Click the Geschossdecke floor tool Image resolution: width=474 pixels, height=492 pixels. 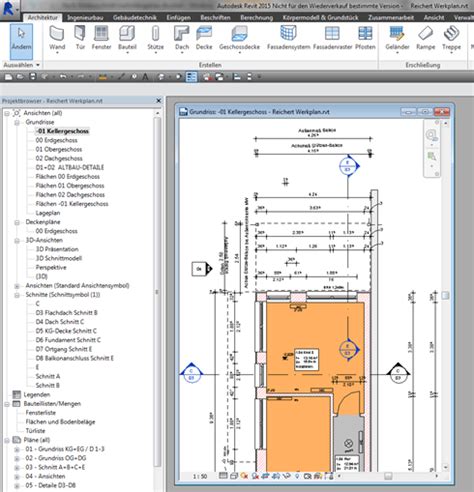(x=239, y=39)
